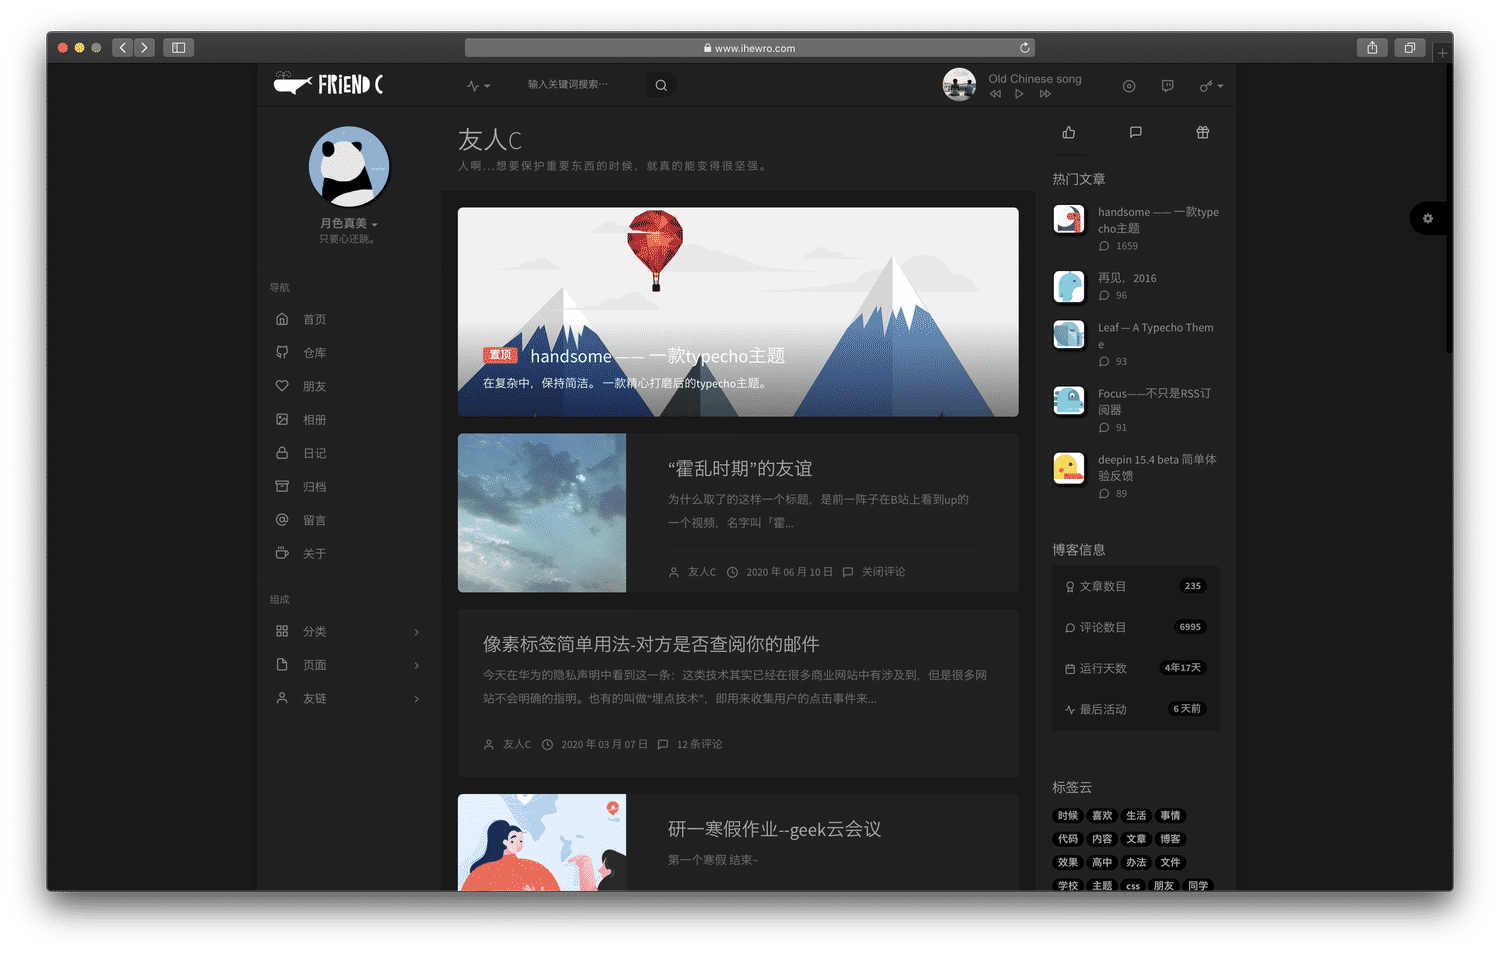Open the settings gear on right edge
1500x953 pixels.
click(x=1428, y=218)
